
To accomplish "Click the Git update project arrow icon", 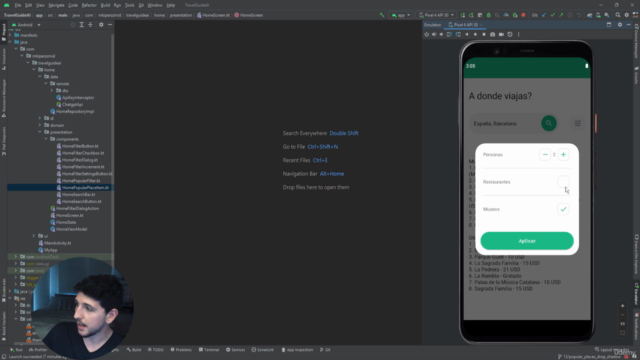I will click(544, 15).
